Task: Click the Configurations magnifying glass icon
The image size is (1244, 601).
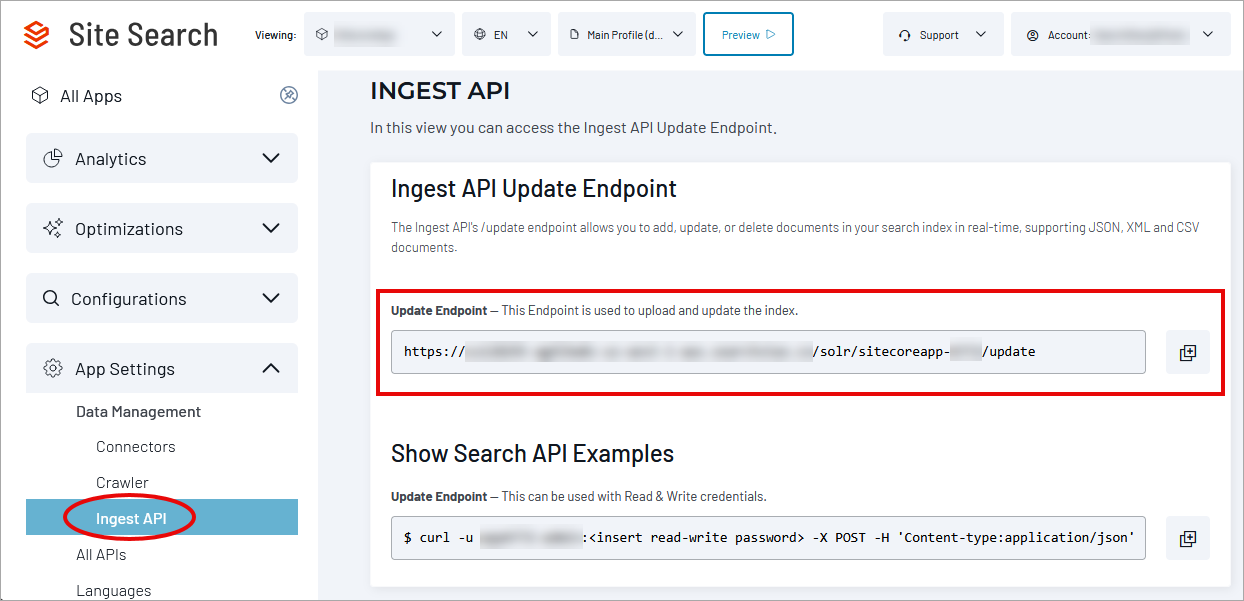Action: click(x=52, y=298)
